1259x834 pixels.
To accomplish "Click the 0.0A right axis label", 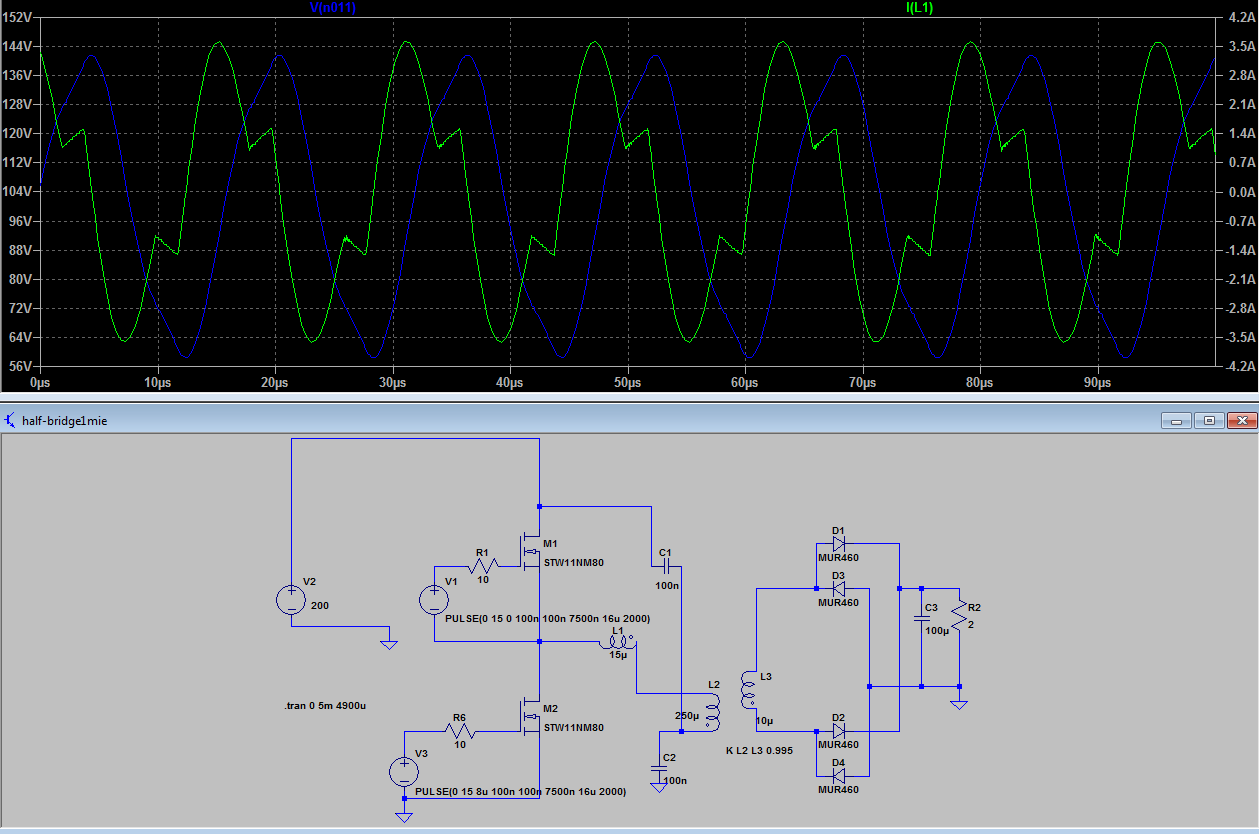I will [1240, 192].
